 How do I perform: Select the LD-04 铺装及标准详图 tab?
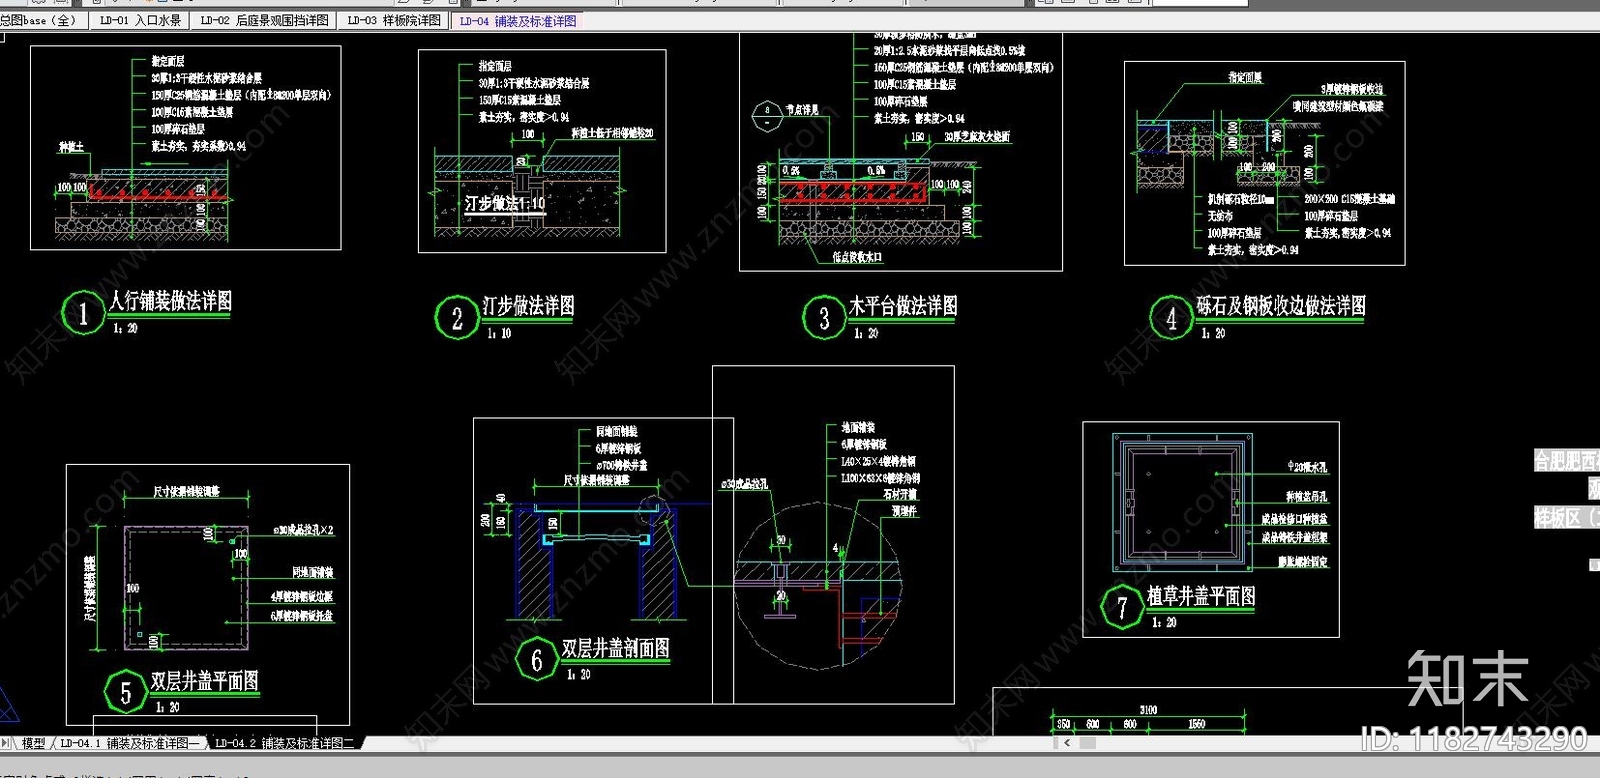[518, 20]
